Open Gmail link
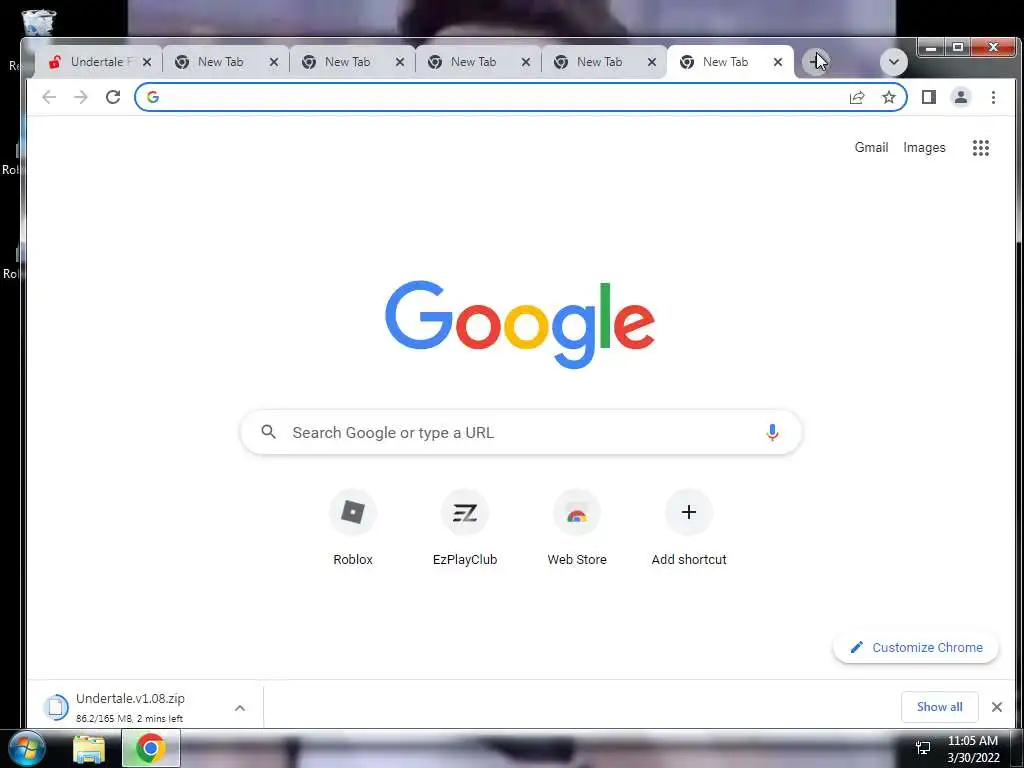Viewport: 1024px width, 768px height. tap(871, 148)
